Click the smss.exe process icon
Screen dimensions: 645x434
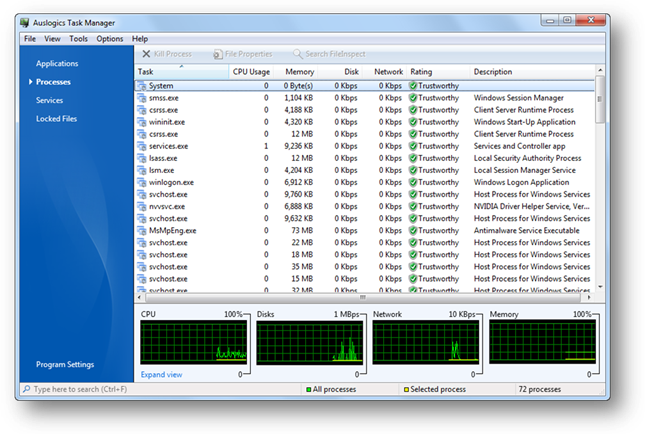[141, 98]
